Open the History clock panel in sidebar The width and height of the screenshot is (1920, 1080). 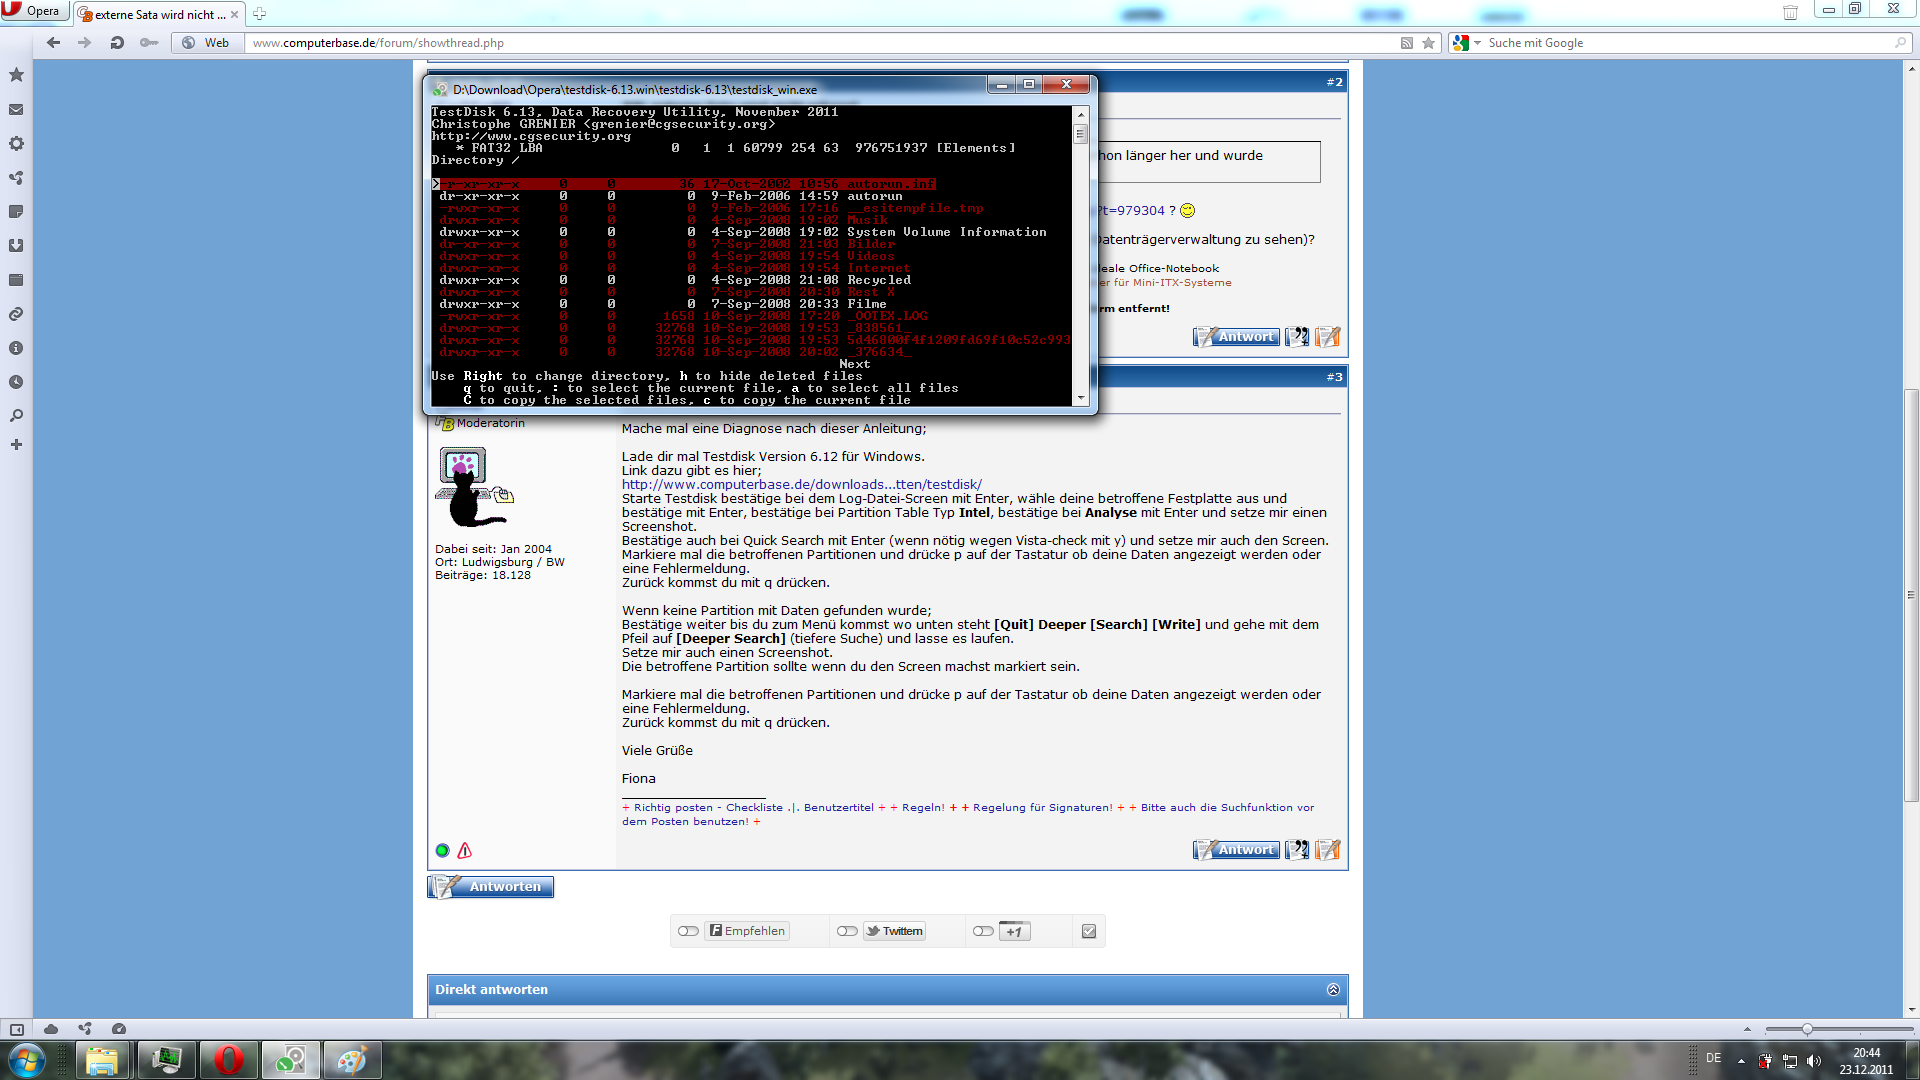point(16,382)
